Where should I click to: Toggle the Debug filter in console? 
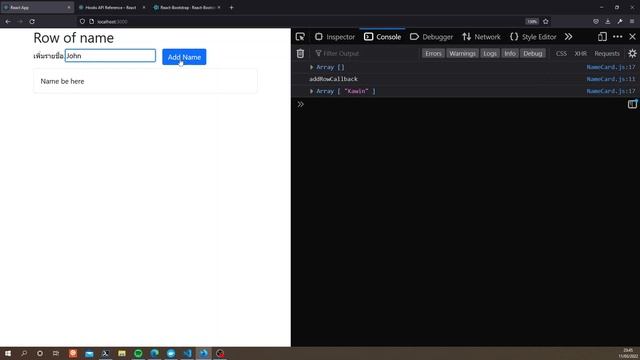(x=533, y=53)
